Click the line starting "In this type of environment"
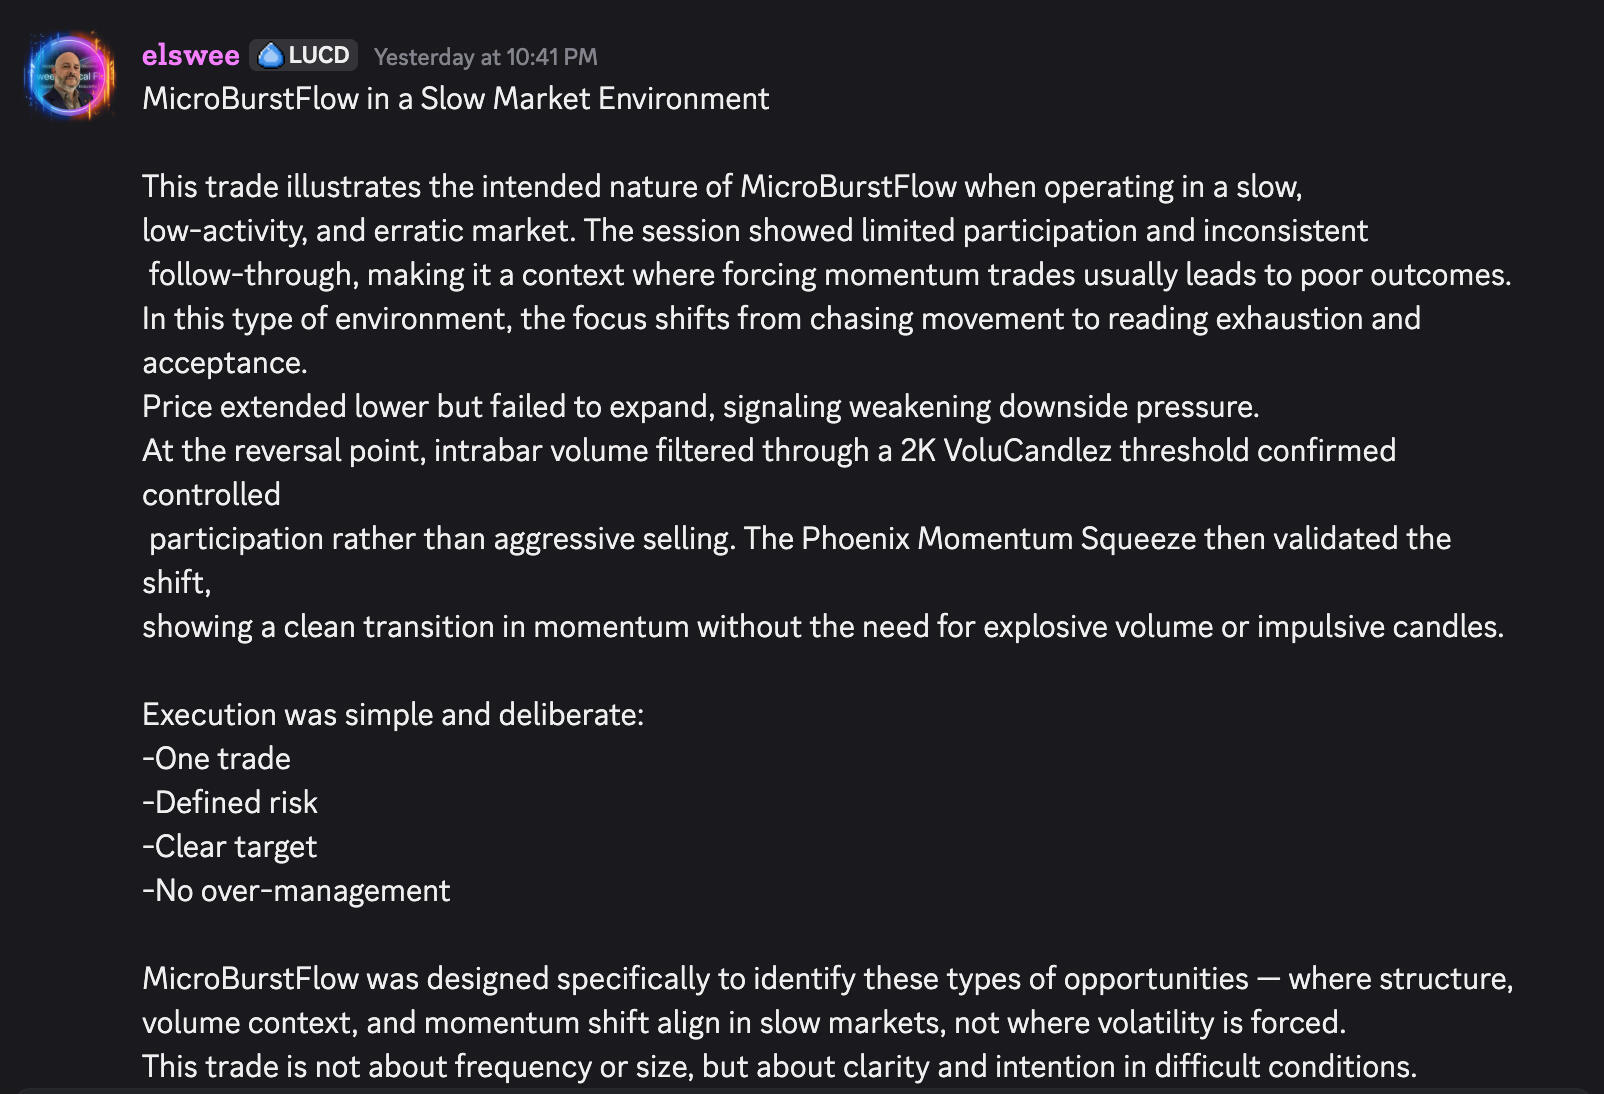This screenshot has width=1604, height=1094. [x=780, y=319]
